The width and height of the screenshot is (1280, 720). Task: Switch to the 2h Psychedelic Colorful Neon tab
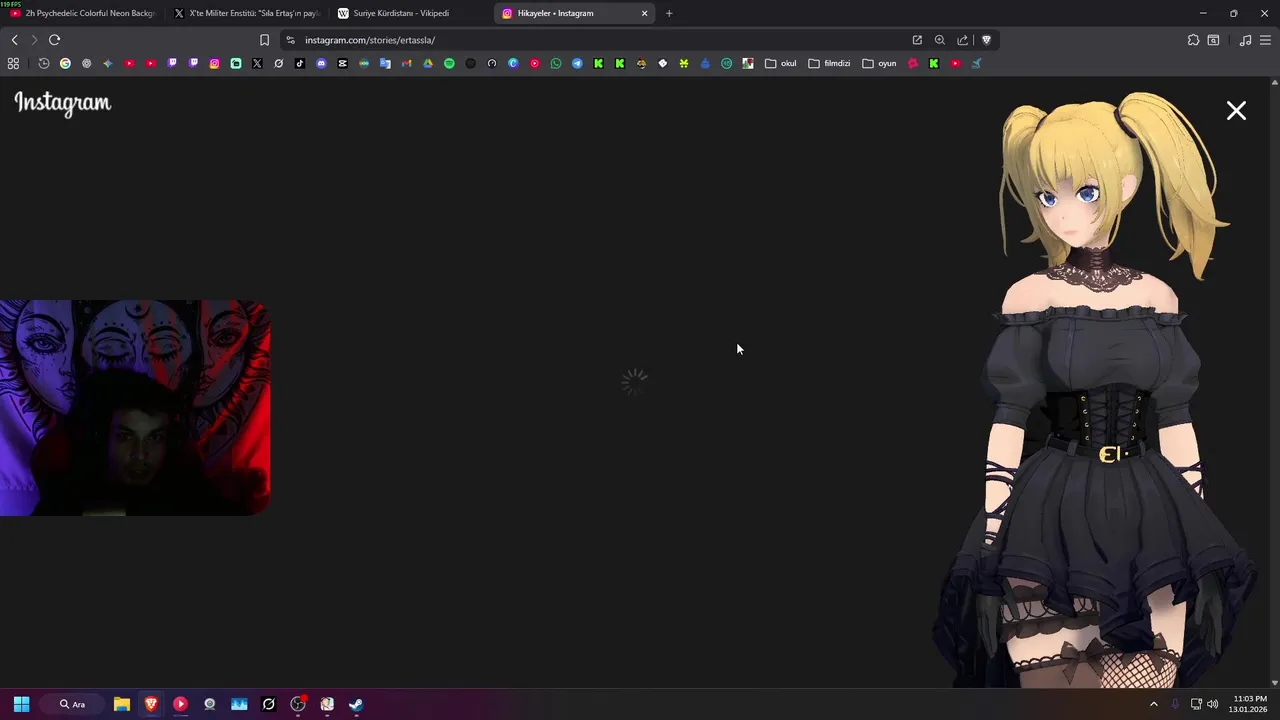(x=83, y=13)
